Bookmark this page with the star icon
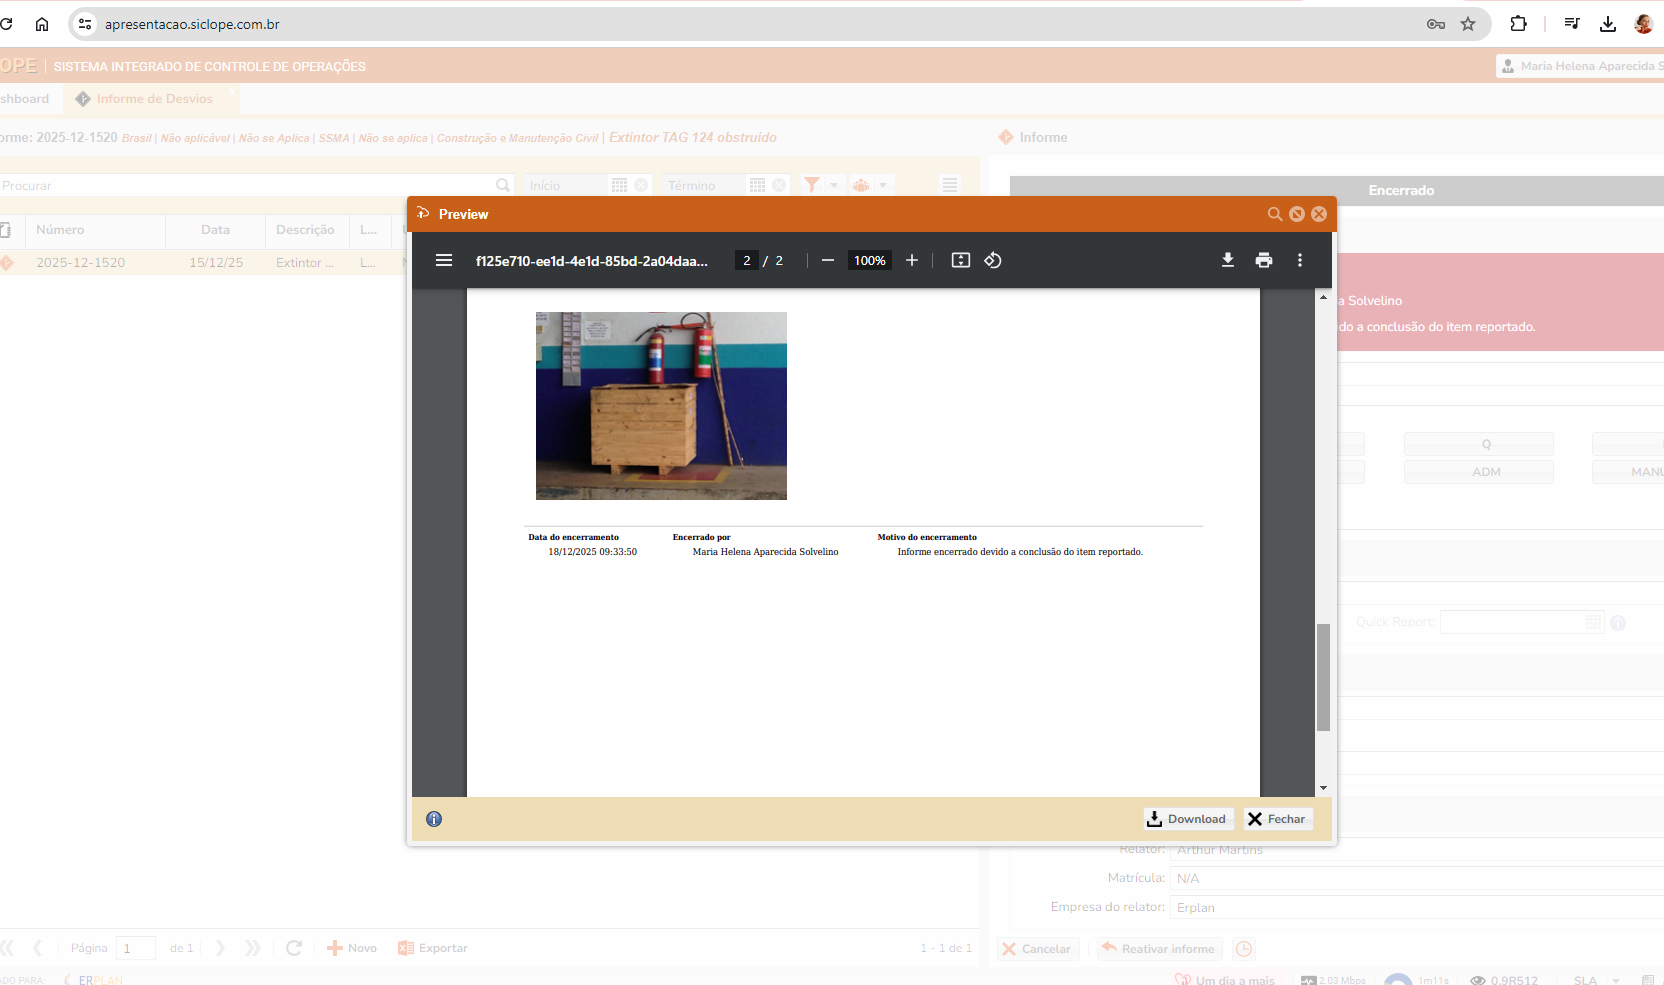Image resolution: width=1664 pixels, height=985 pixels. click(1468, 24)
